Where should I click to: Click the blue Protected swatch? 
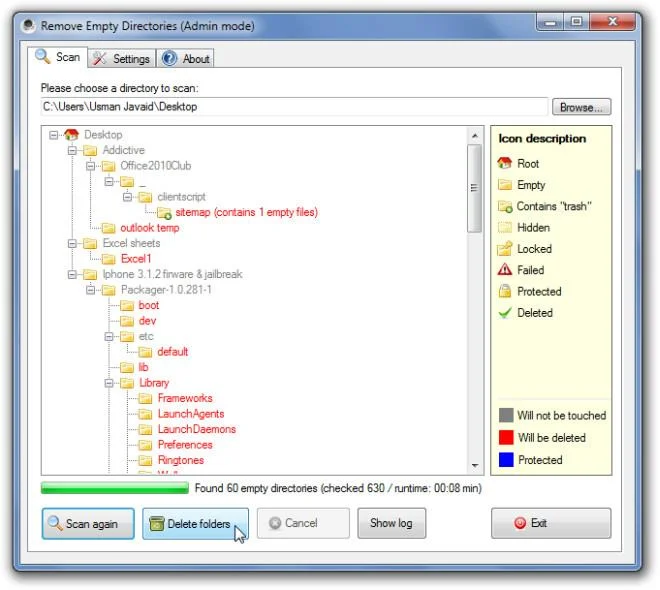(x=506, y=460)
